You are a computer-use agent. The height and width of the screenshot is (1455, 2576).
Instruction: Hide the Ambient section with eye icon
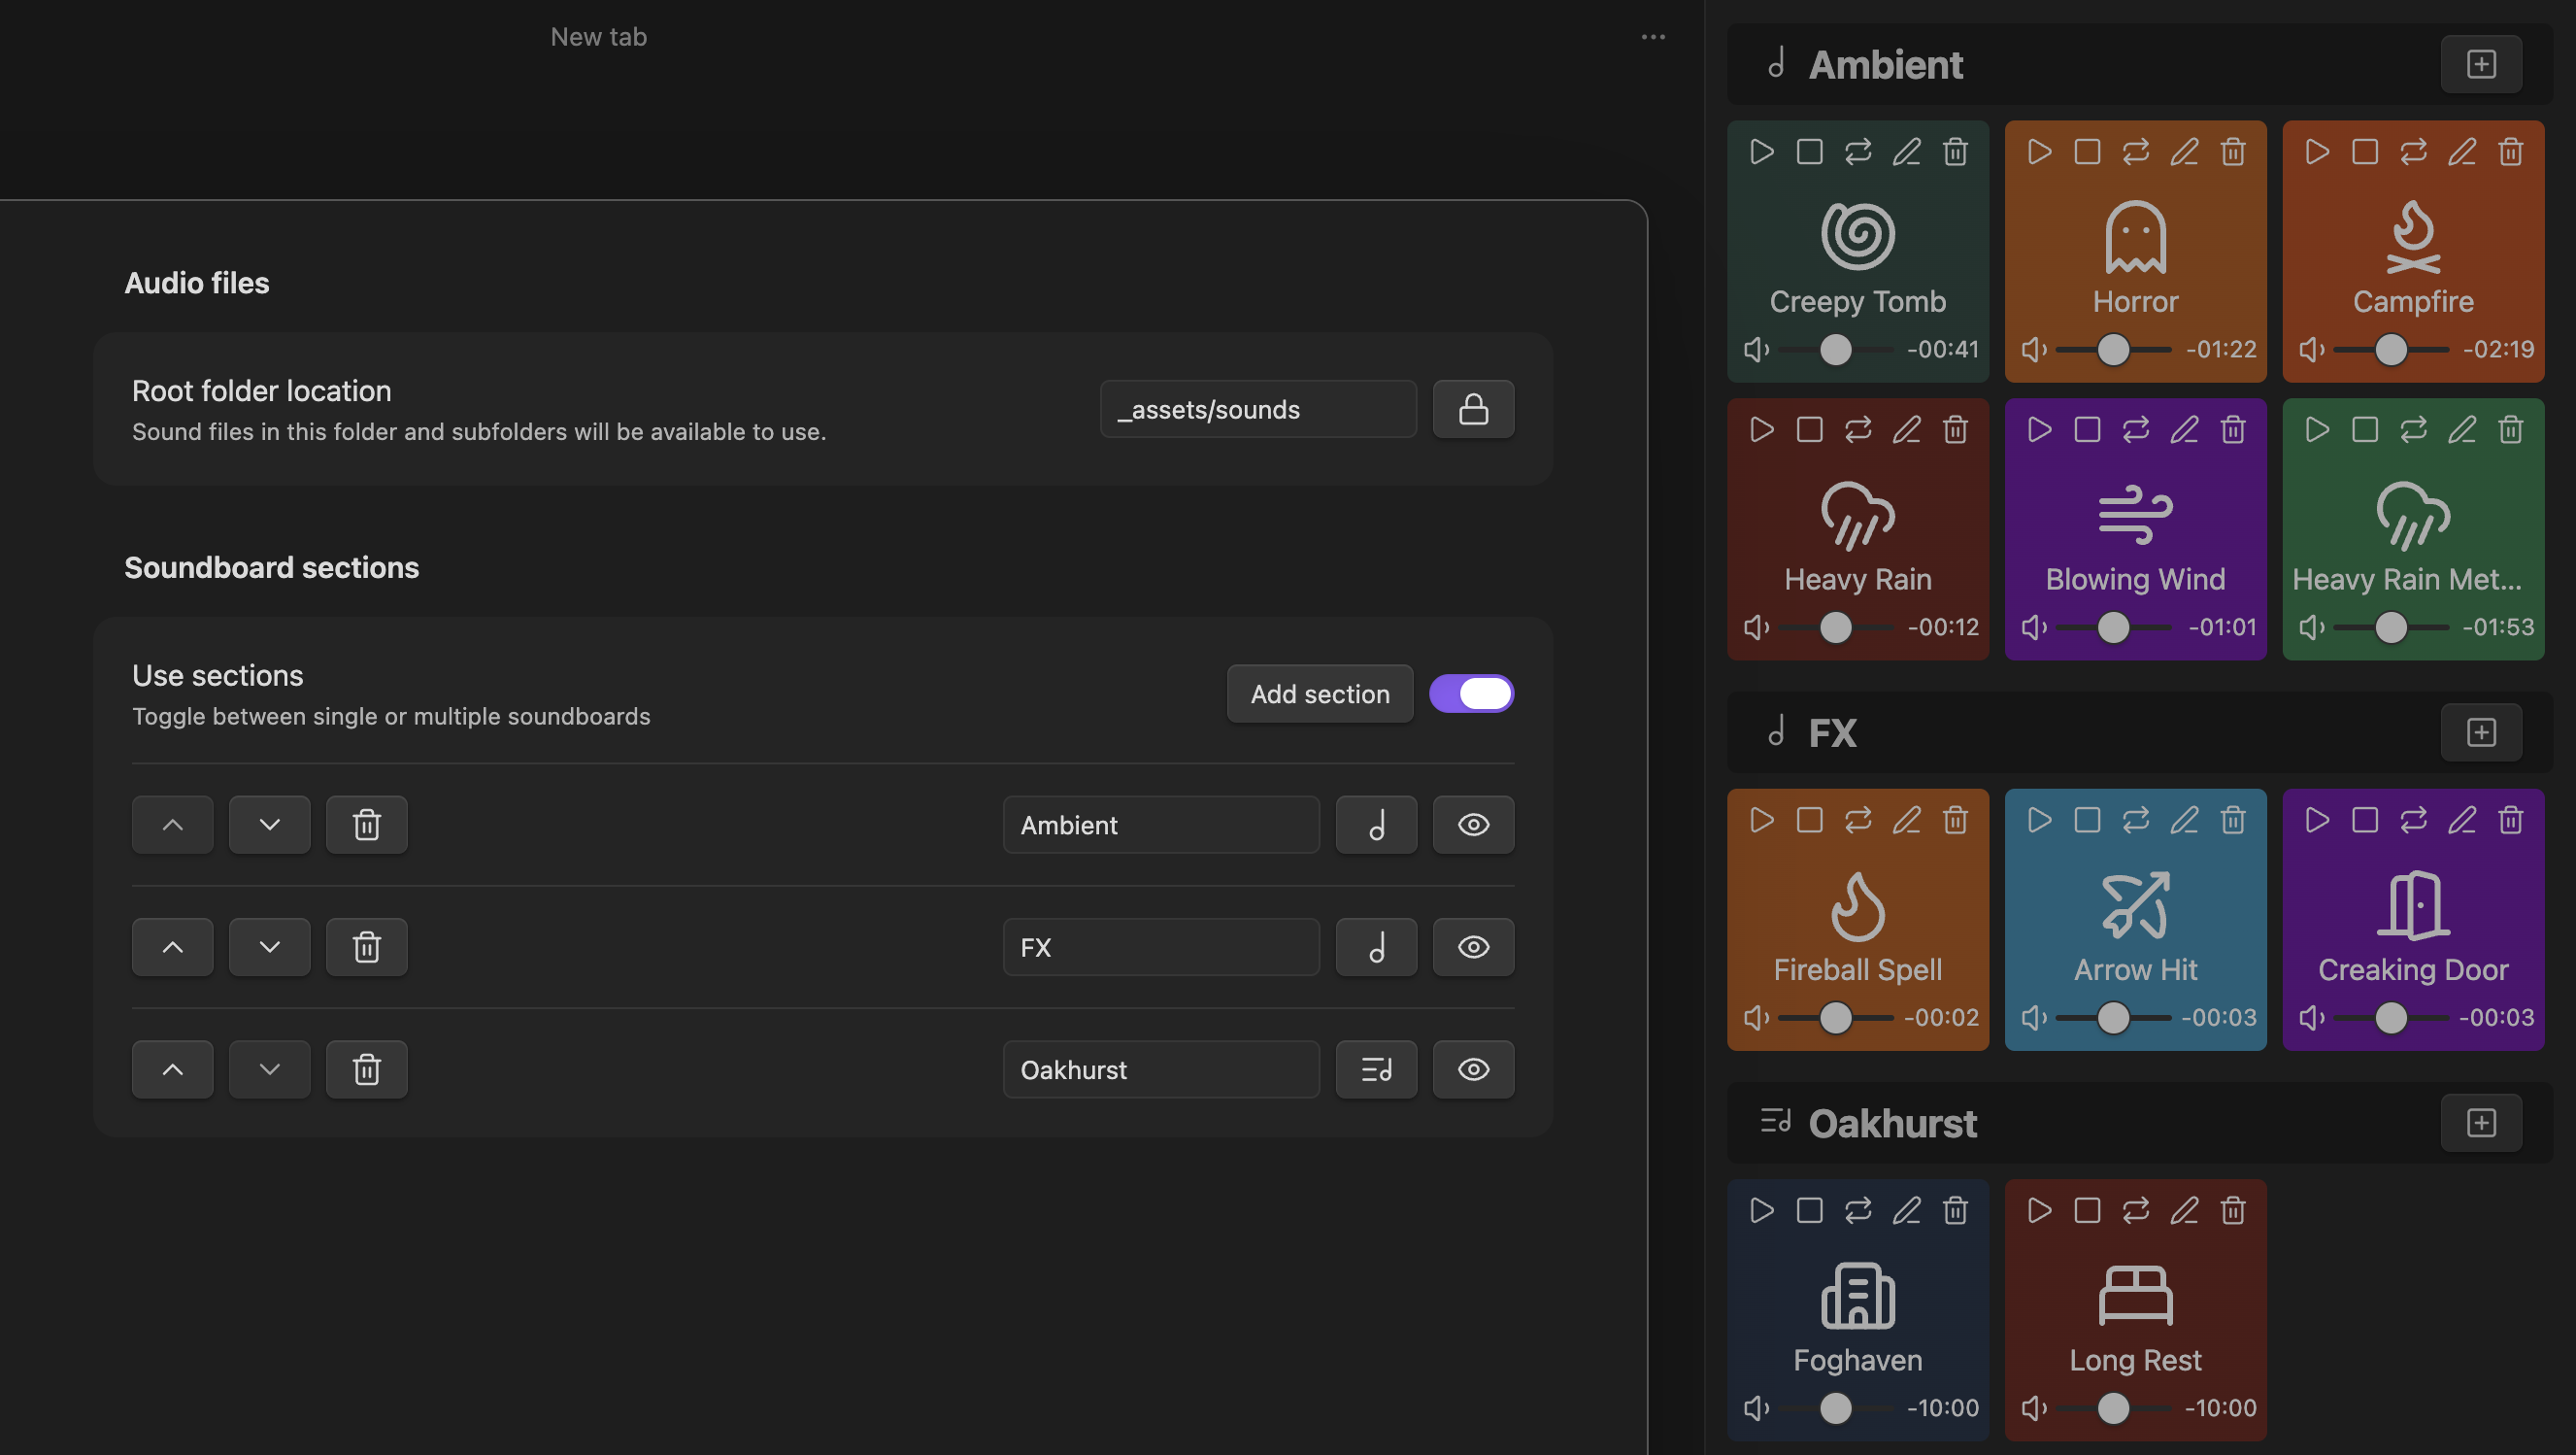(x=1472, y=825)
